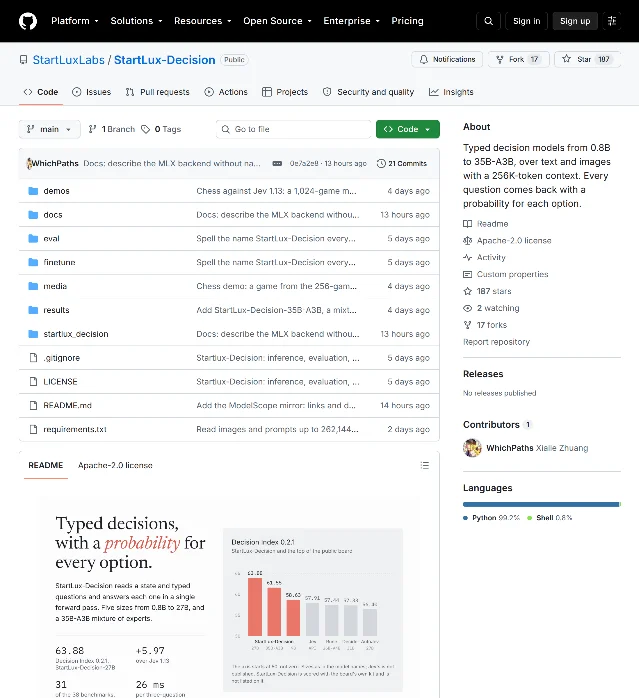The width and height of the screenshot is (639, 698).
Task: Click the Sign in button
Action: tap(526, 21)
